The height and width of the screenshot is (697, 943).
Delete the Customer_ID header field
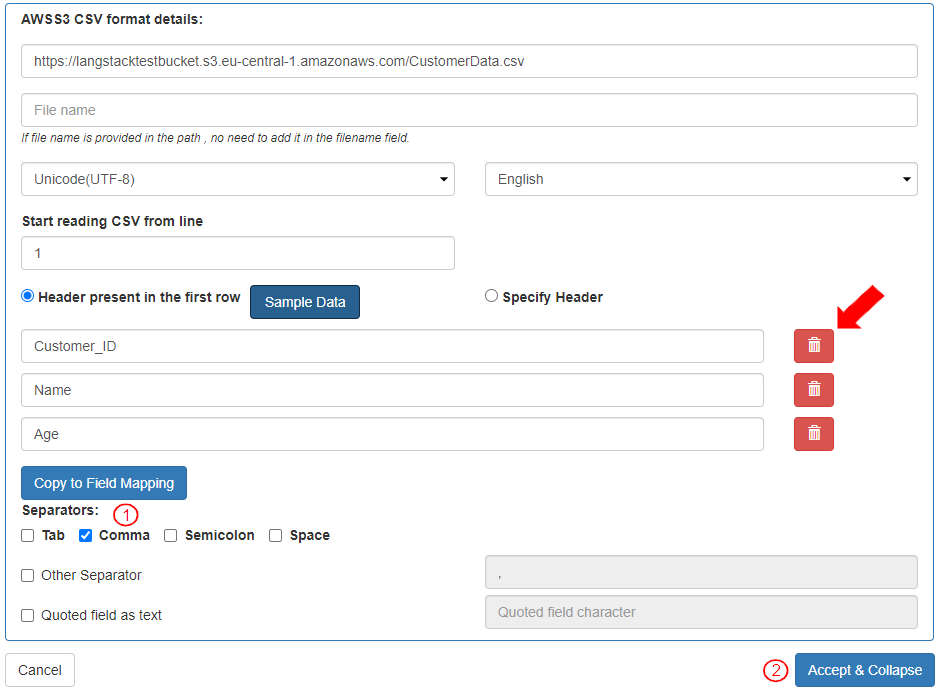coord(813,346)
